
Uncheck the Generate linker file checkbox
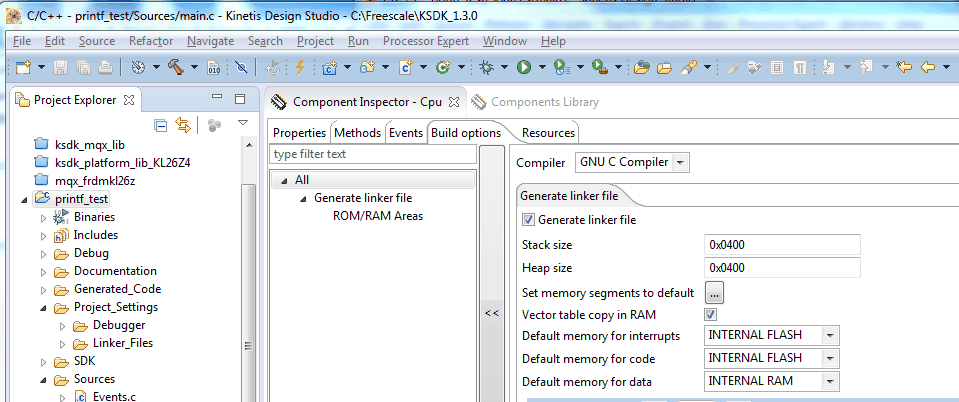point(528,219)
